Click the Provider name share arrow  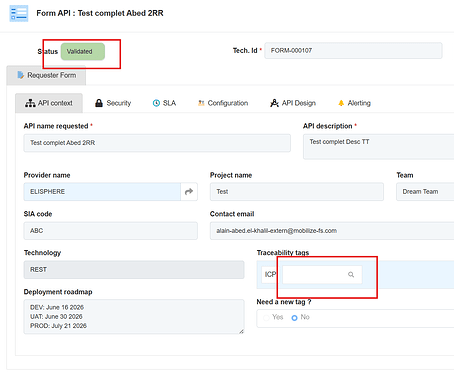tap(189, 192)
